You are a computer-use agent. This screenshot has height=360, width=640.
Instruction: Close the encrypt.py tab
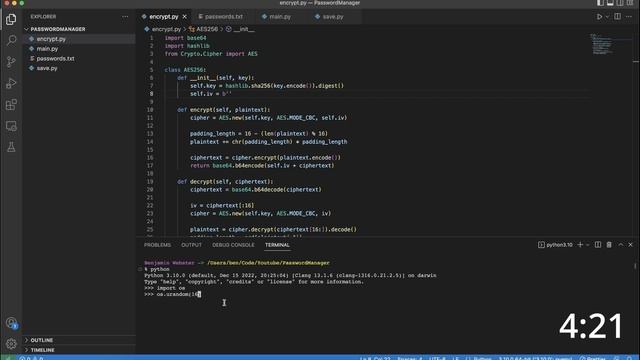coord(184,17)
